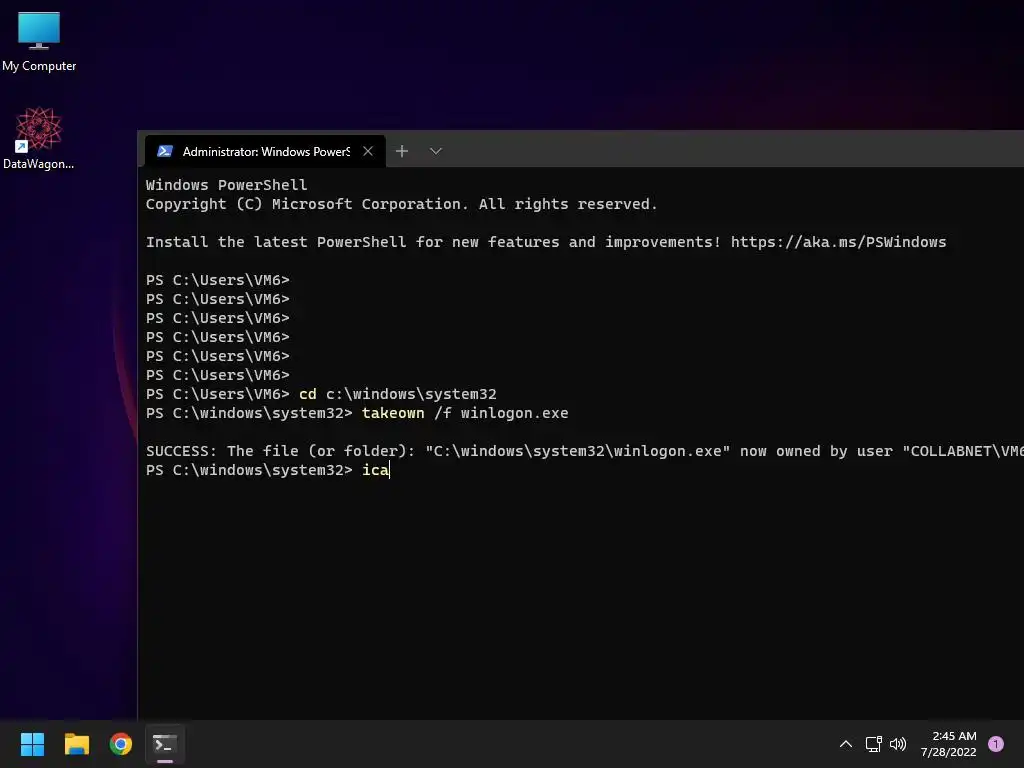Screen dimensions: 1024x768
Task: Open the network status tray icon
Action: pos(873,744)
